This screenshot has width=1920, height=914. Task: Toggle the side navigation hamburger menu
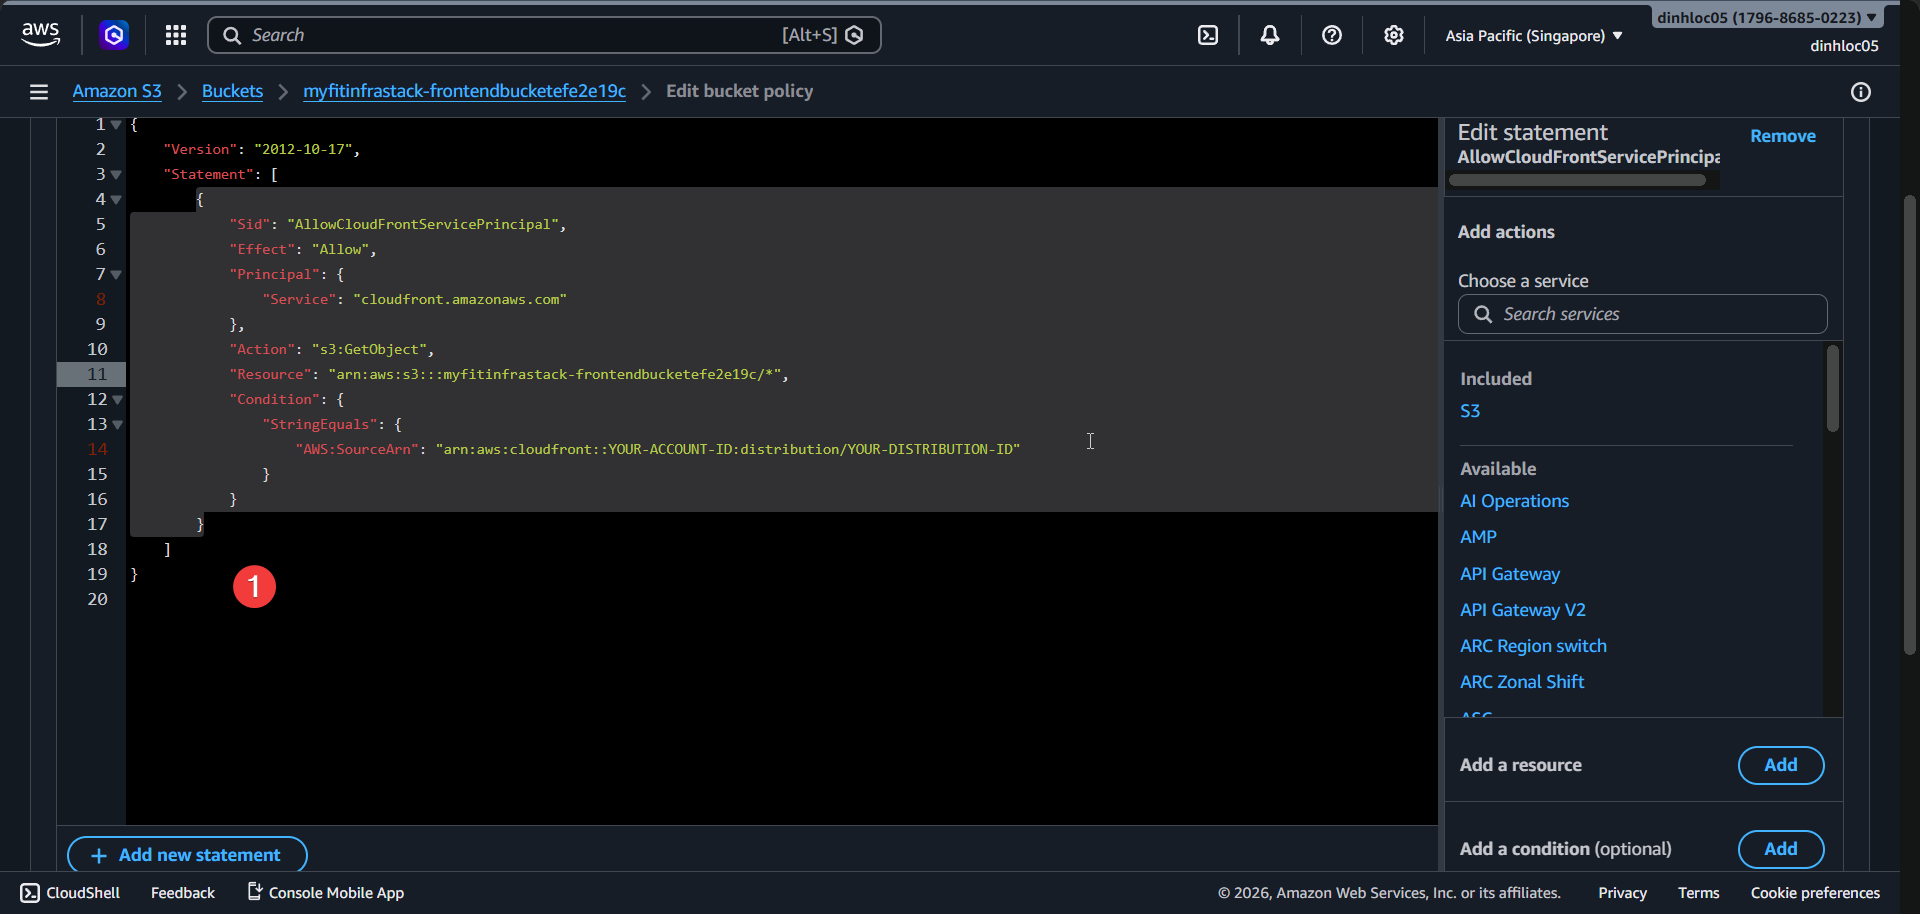point(39,92)
